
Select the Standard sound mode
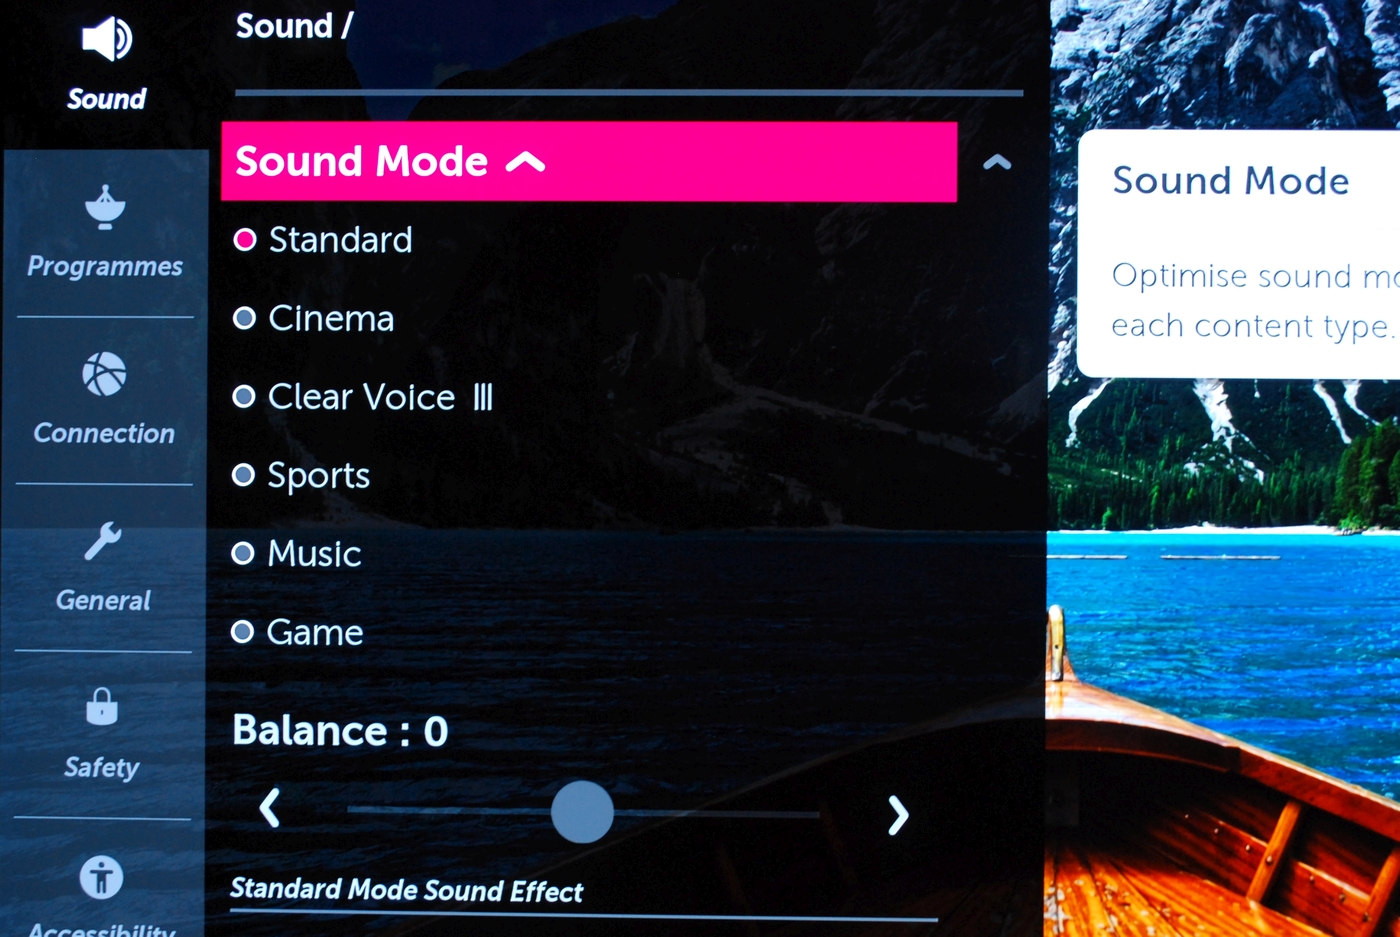323,240
